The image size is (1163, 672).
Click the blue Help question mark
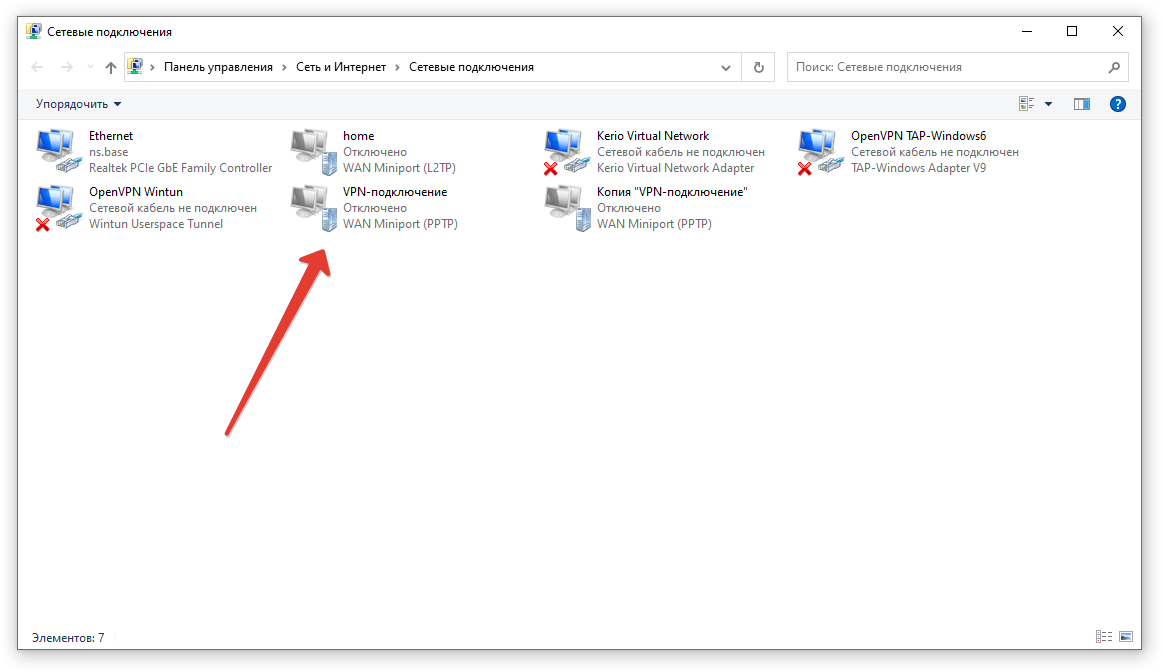click(x=1117, y=103)
